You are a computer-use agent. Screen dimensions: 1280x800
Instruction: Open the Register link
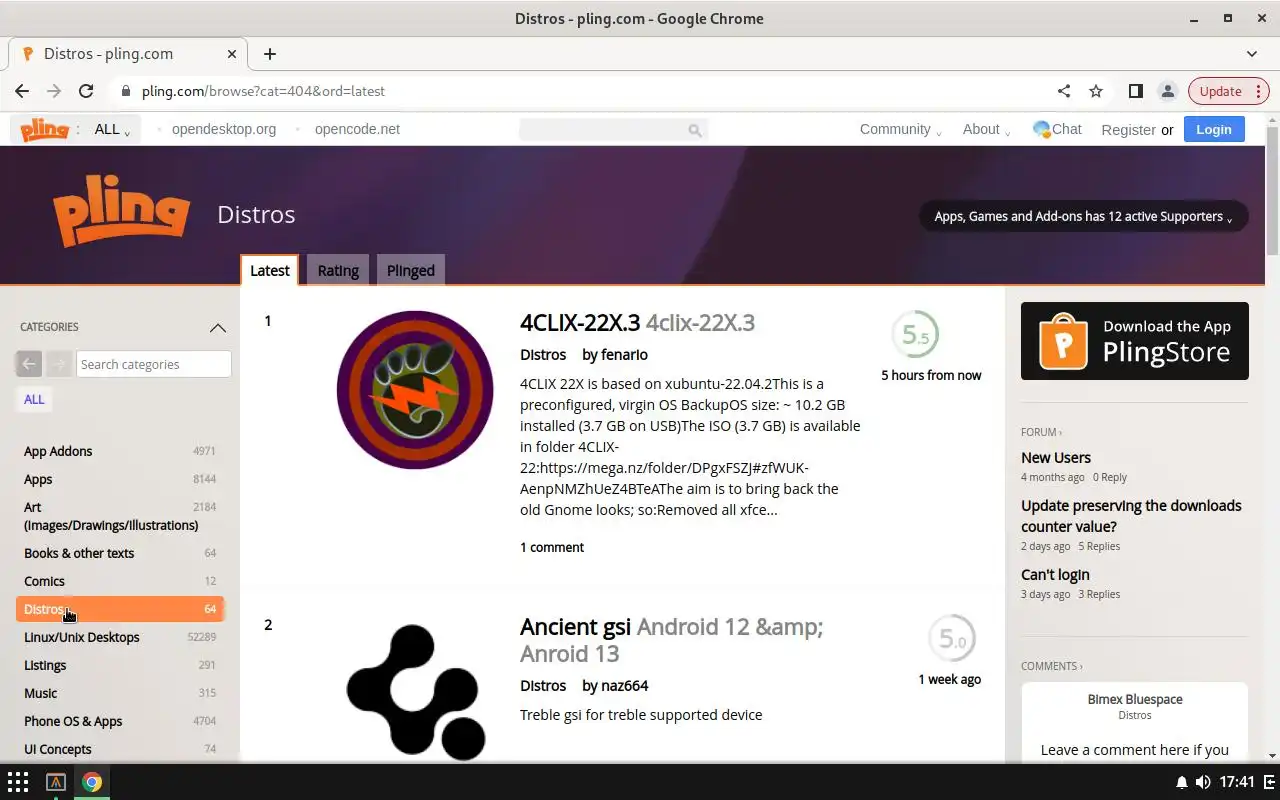click(1128, 130)
